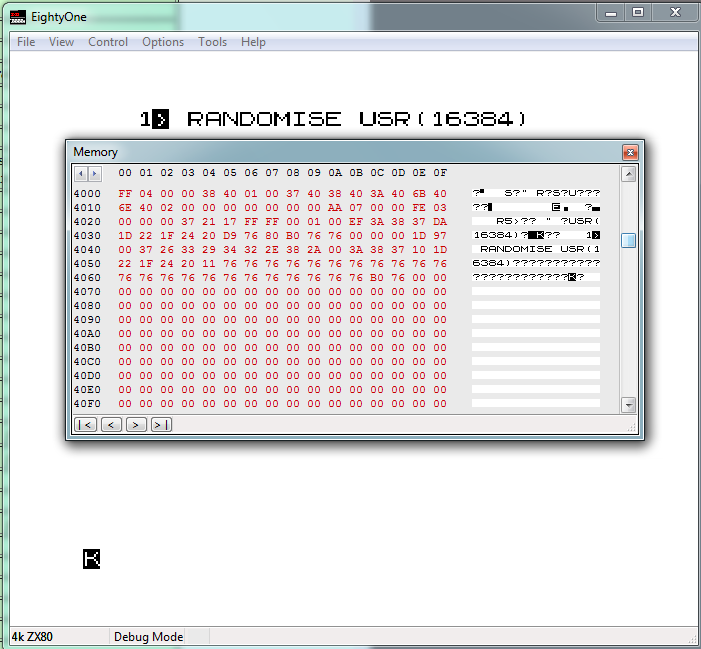Click the '4k ZX80' status bar entry
The height and width of the screenshot is (649, 701).
32,636
